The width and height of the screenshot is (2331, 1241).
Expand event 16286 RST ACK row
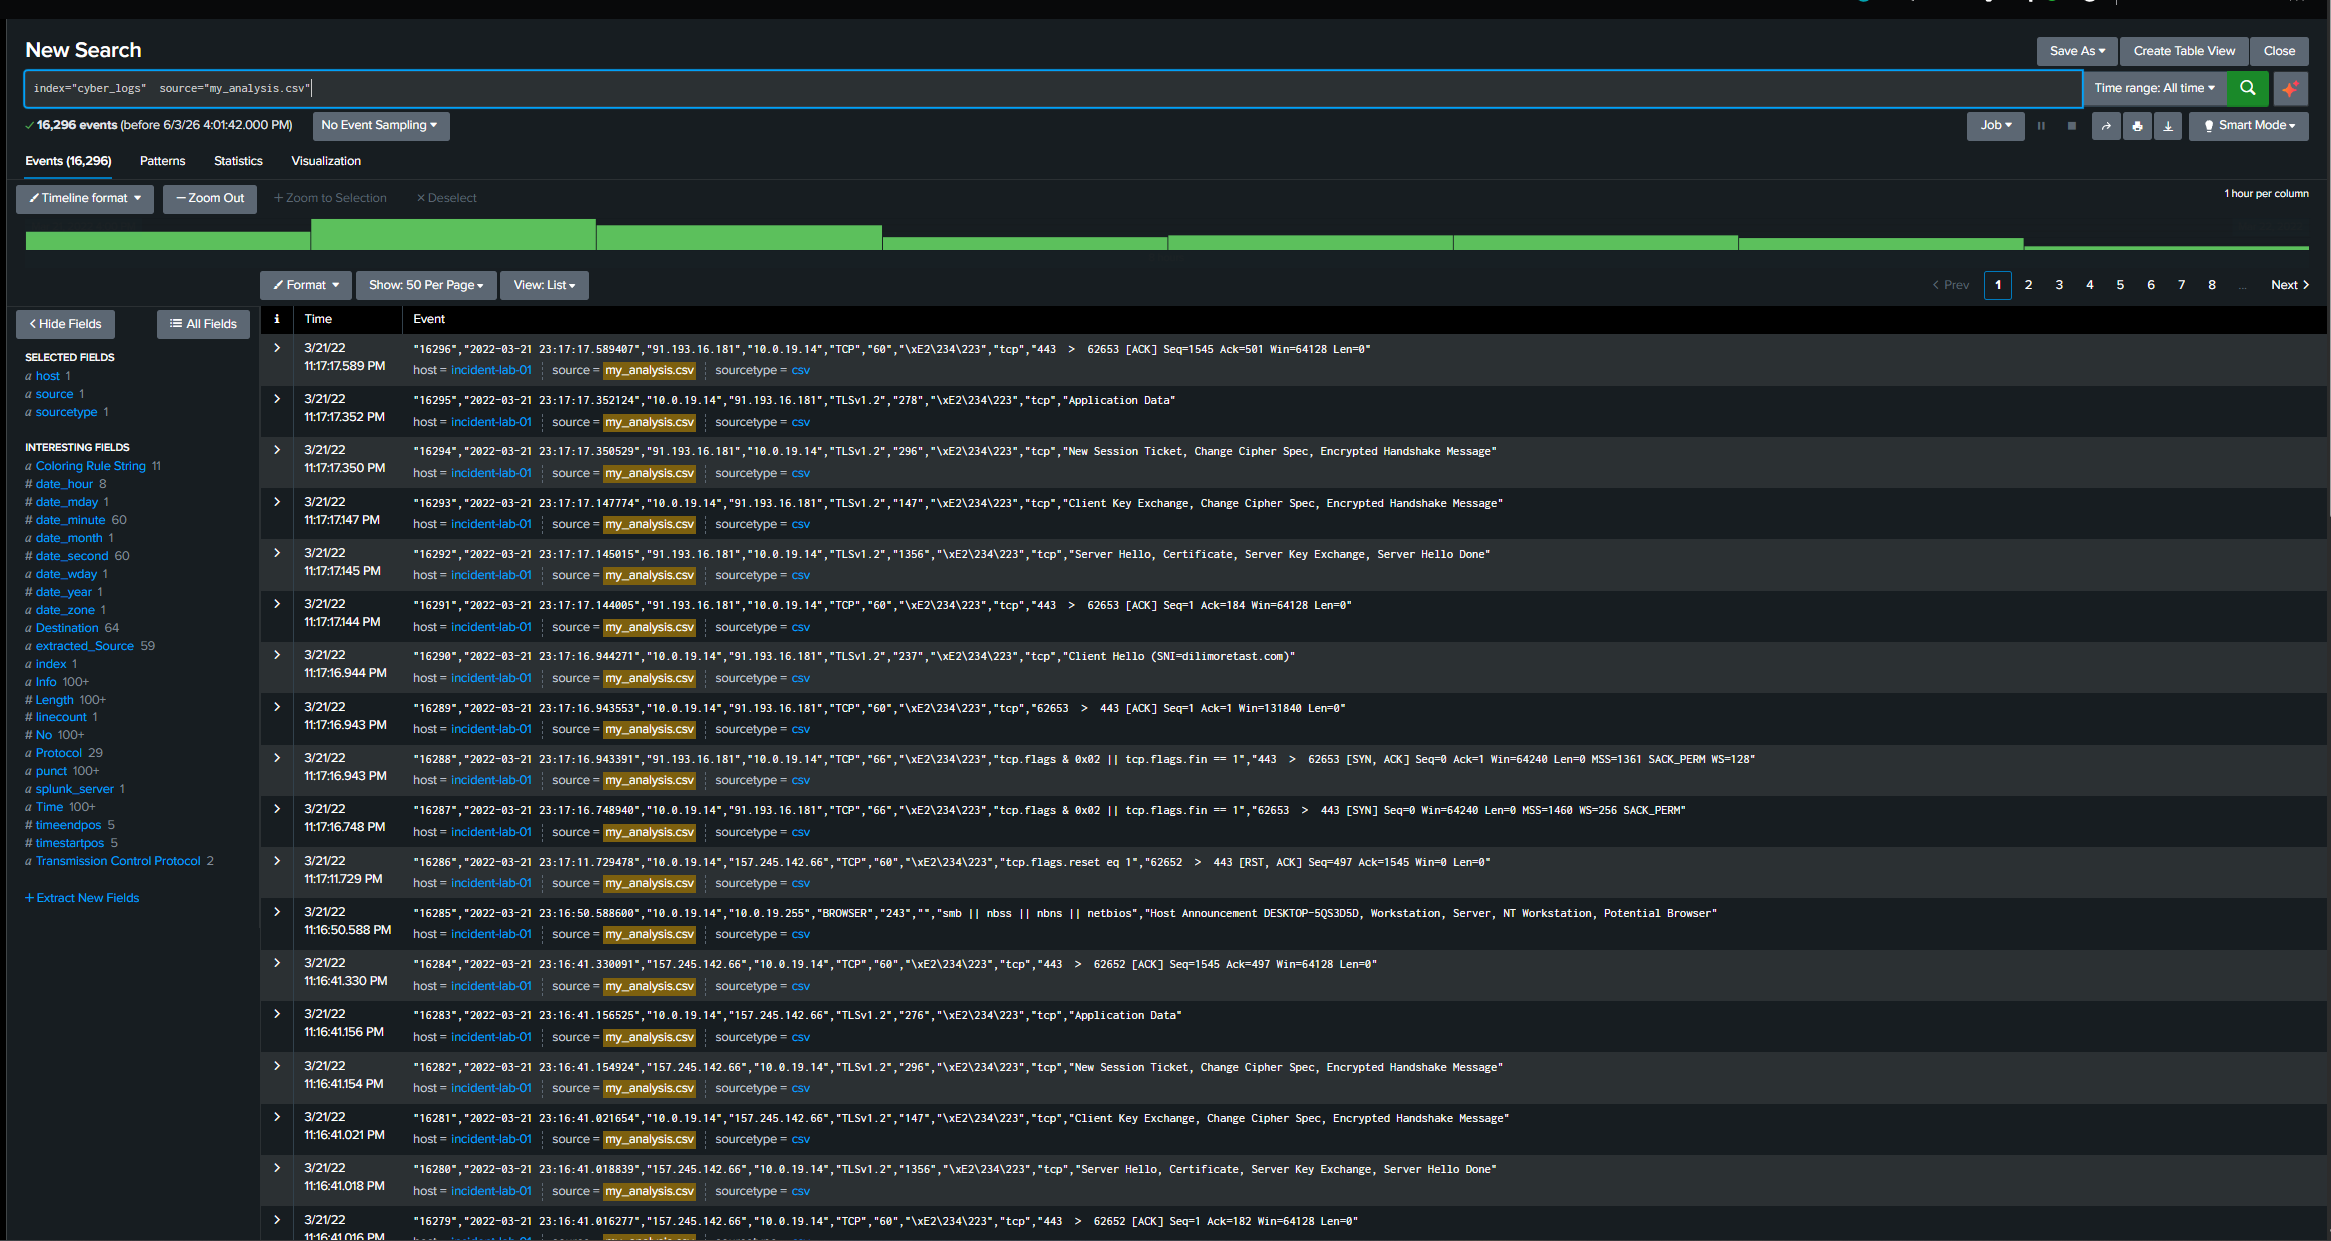[277, 861]
